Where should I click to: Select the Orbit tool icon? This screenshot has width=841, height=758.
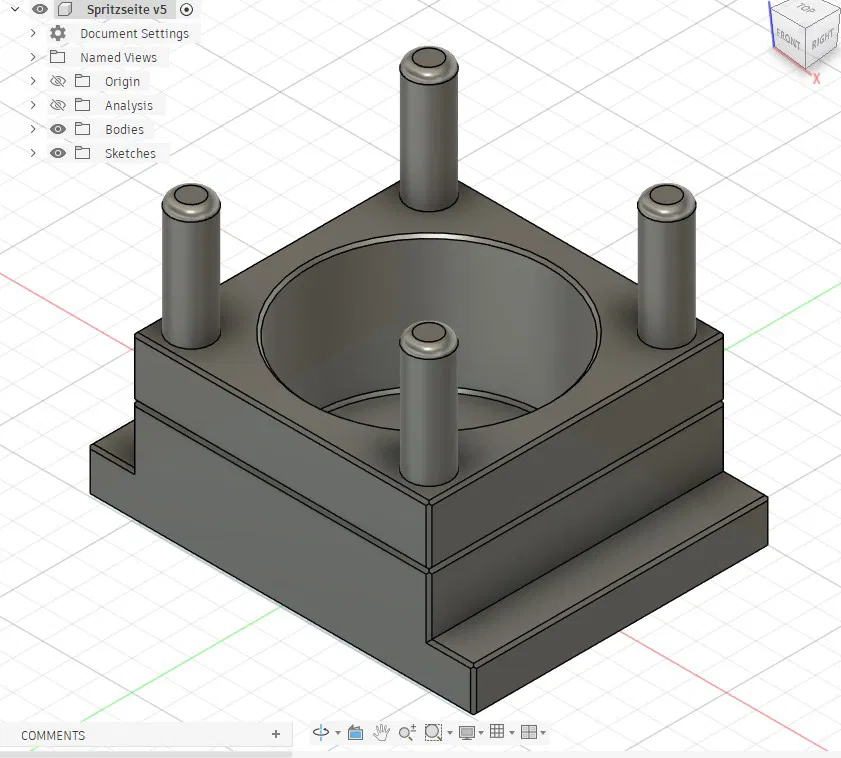point(321,732)
